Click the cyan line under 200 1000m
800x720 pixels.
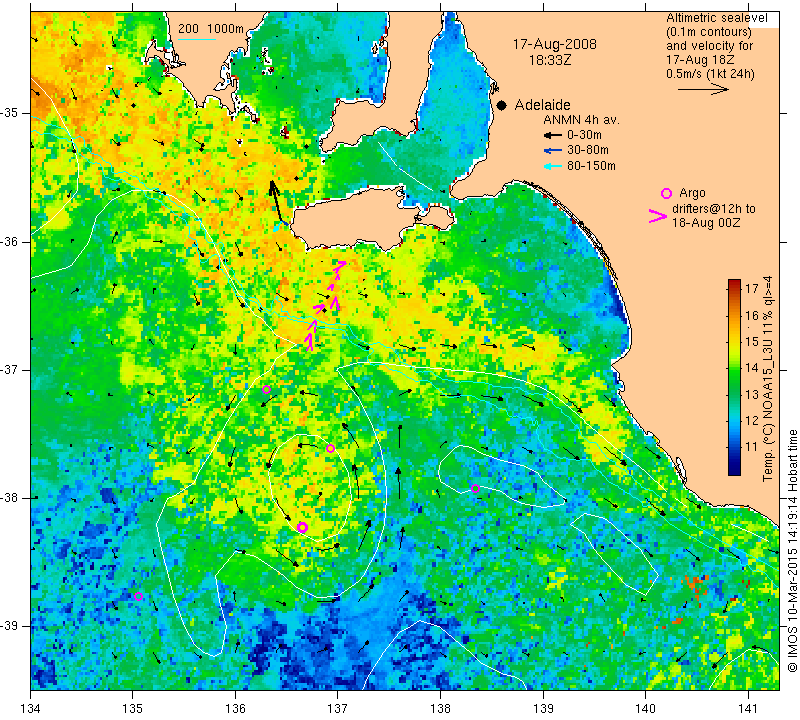[196, 39]
